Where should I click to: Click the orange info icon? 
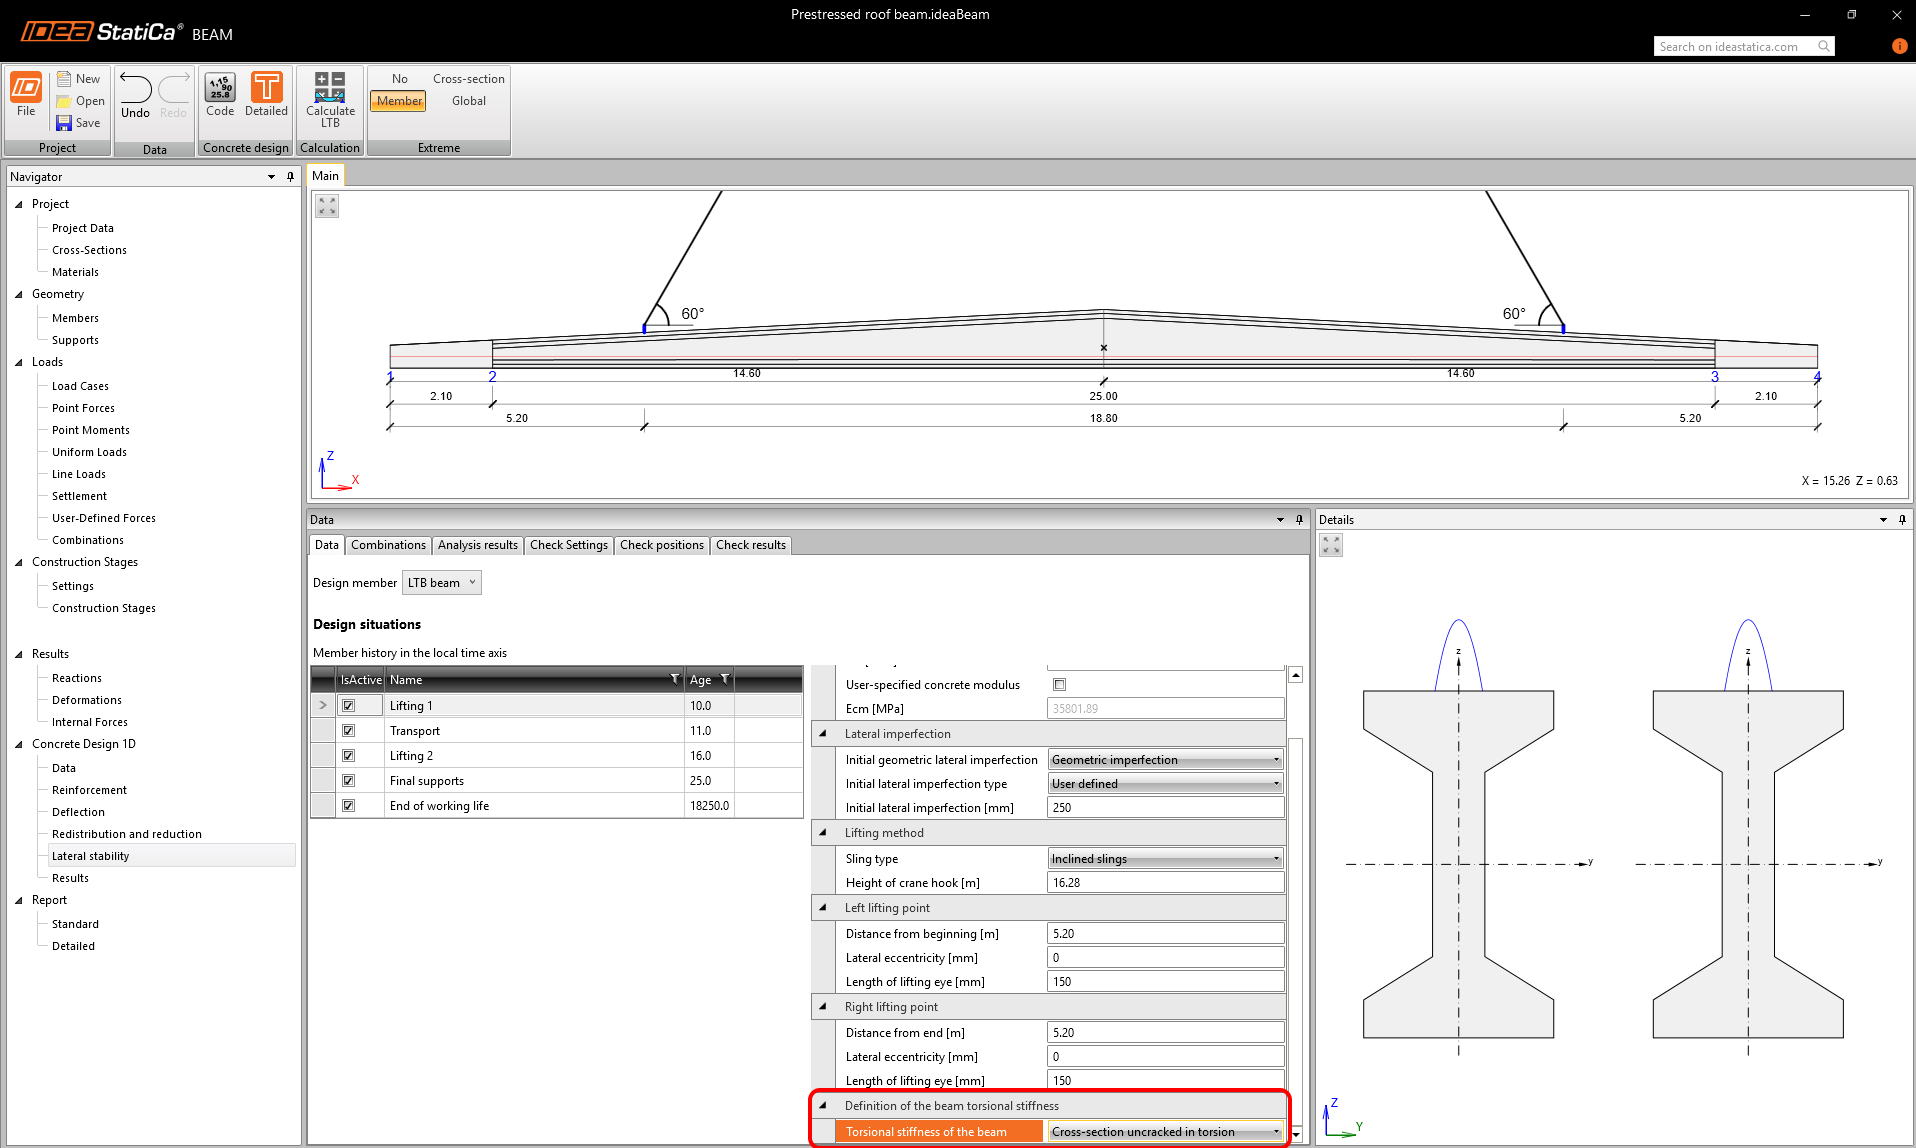[x=1899, y=46]
